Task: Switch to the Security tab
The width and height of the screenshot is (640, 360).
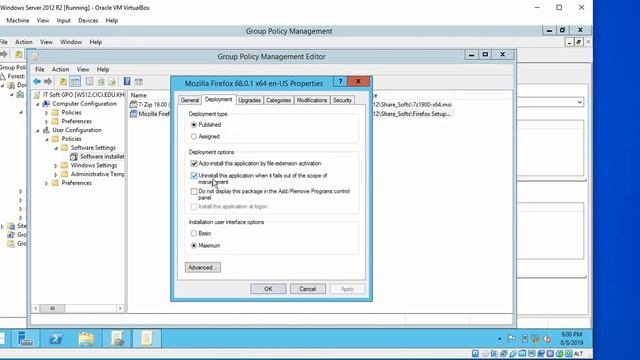Action: 342,100
